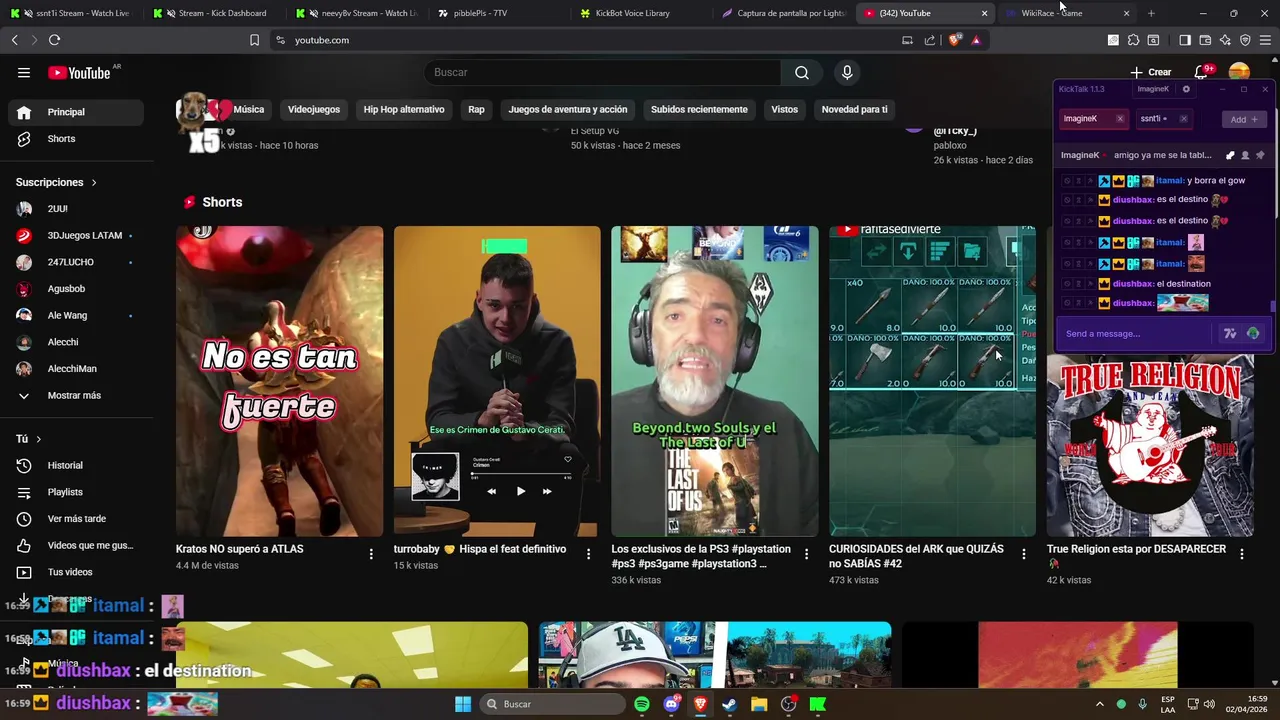Open Steam from the taskbar
Image resolution: width=1280 pixels, height=720 pixels.
tap(729, 704)
